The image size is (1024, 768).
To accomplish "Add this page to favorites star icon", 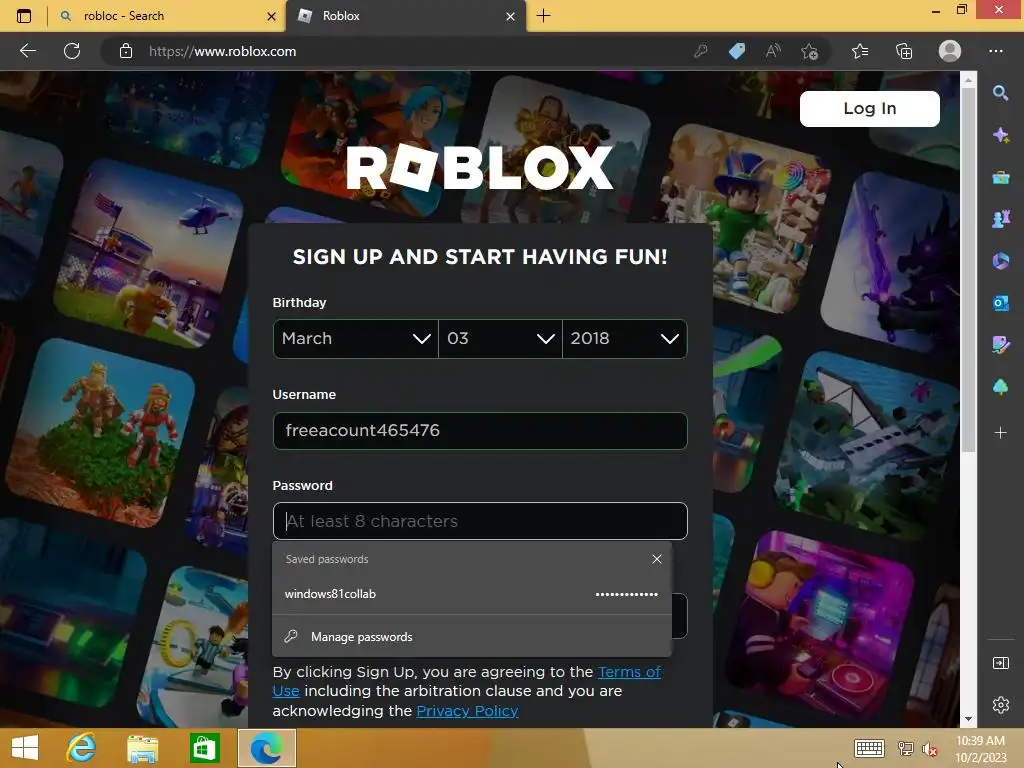I will point(810,51).
